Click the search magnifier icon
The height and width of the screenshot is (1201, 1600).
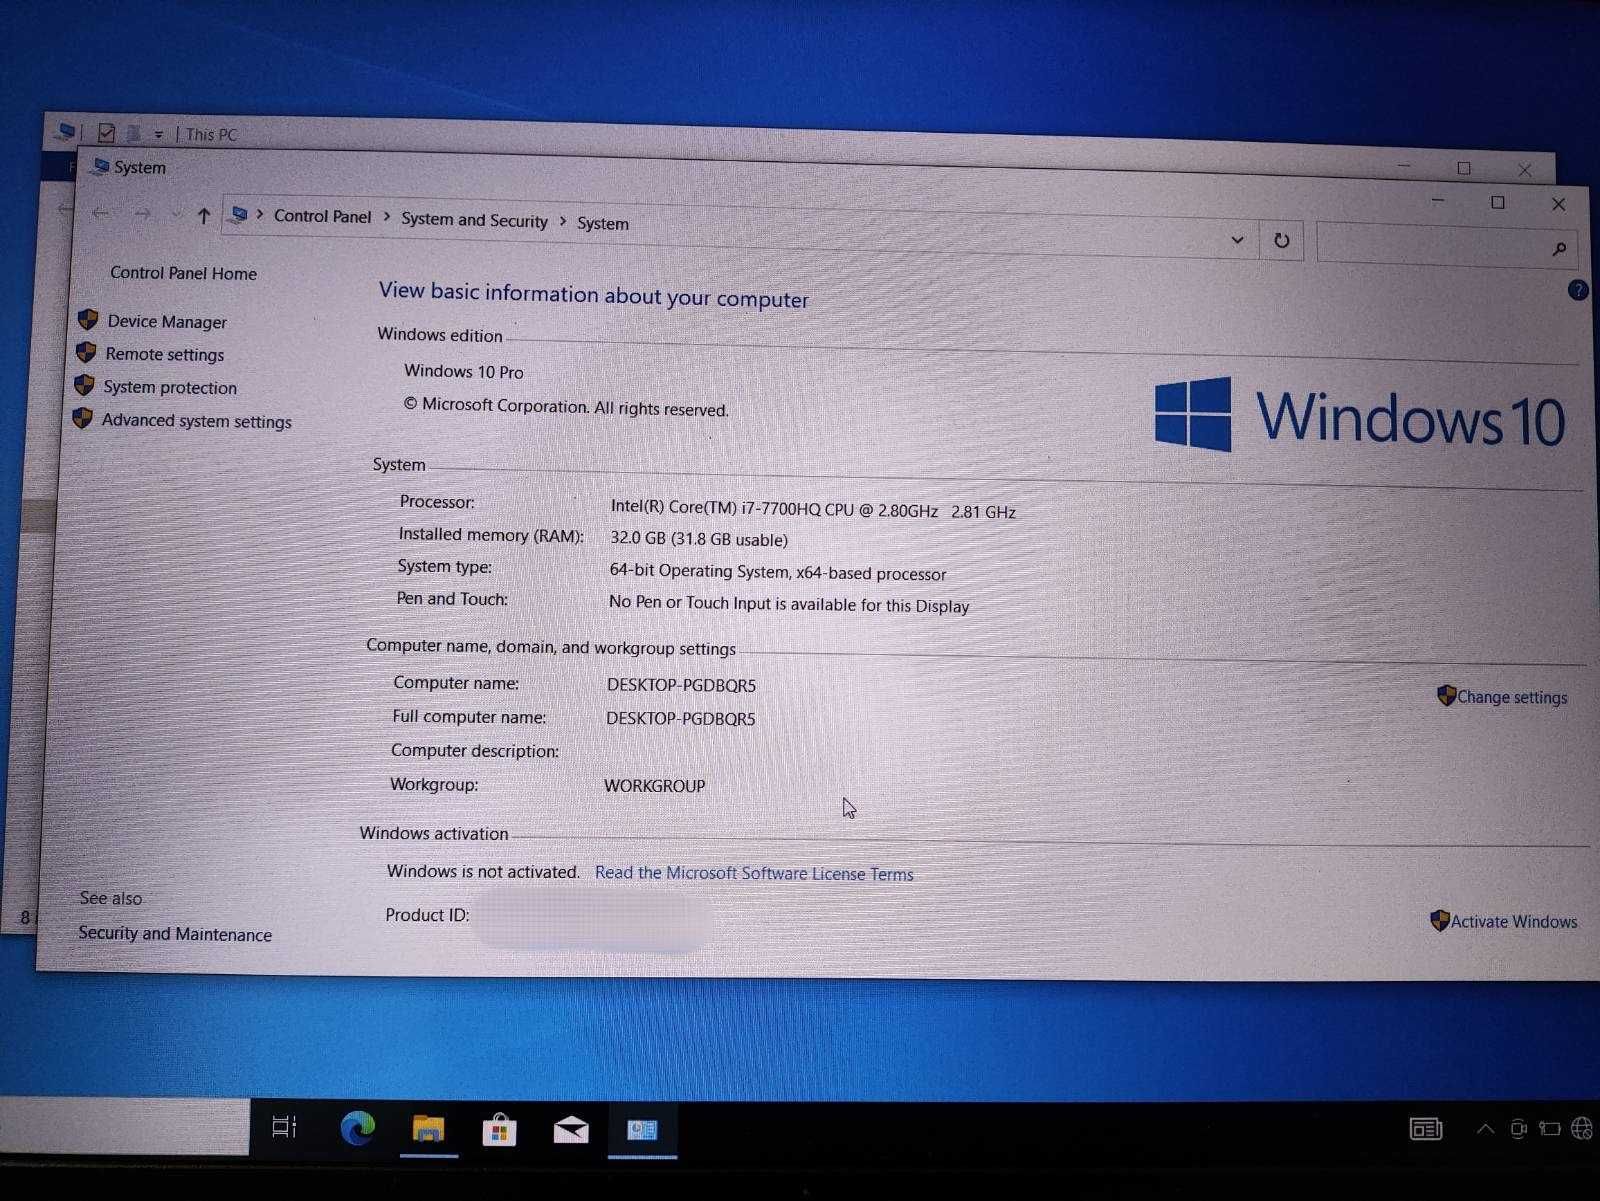1559,249
